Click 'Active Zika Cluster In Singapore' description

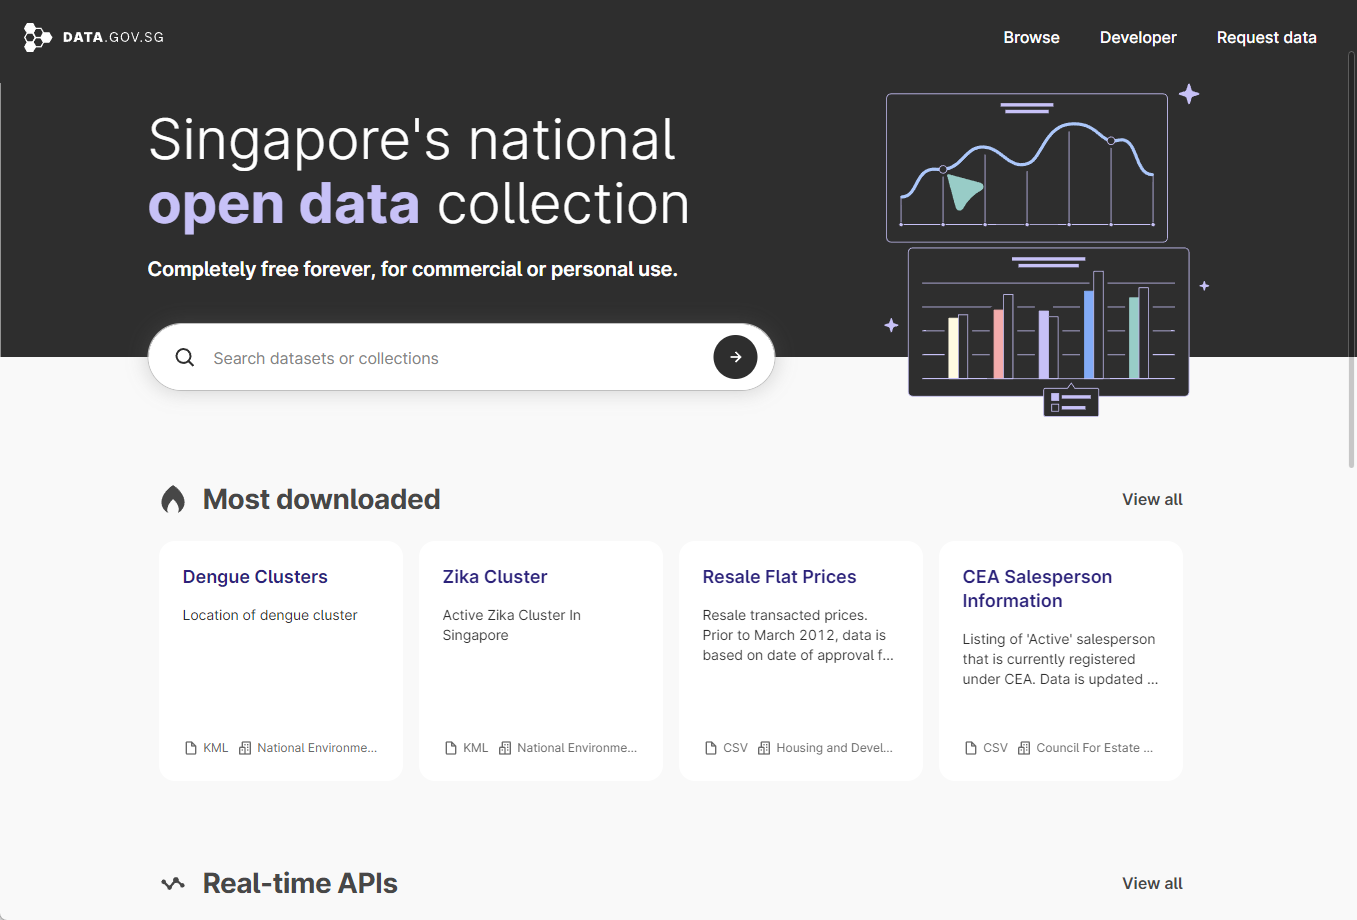(x=511, y=625)
